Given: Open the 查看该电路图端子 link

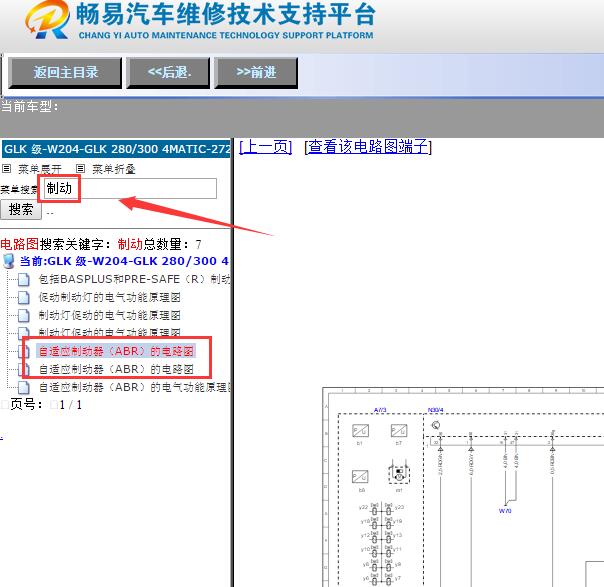Looking at the screenshot, I should click(368, 147).
